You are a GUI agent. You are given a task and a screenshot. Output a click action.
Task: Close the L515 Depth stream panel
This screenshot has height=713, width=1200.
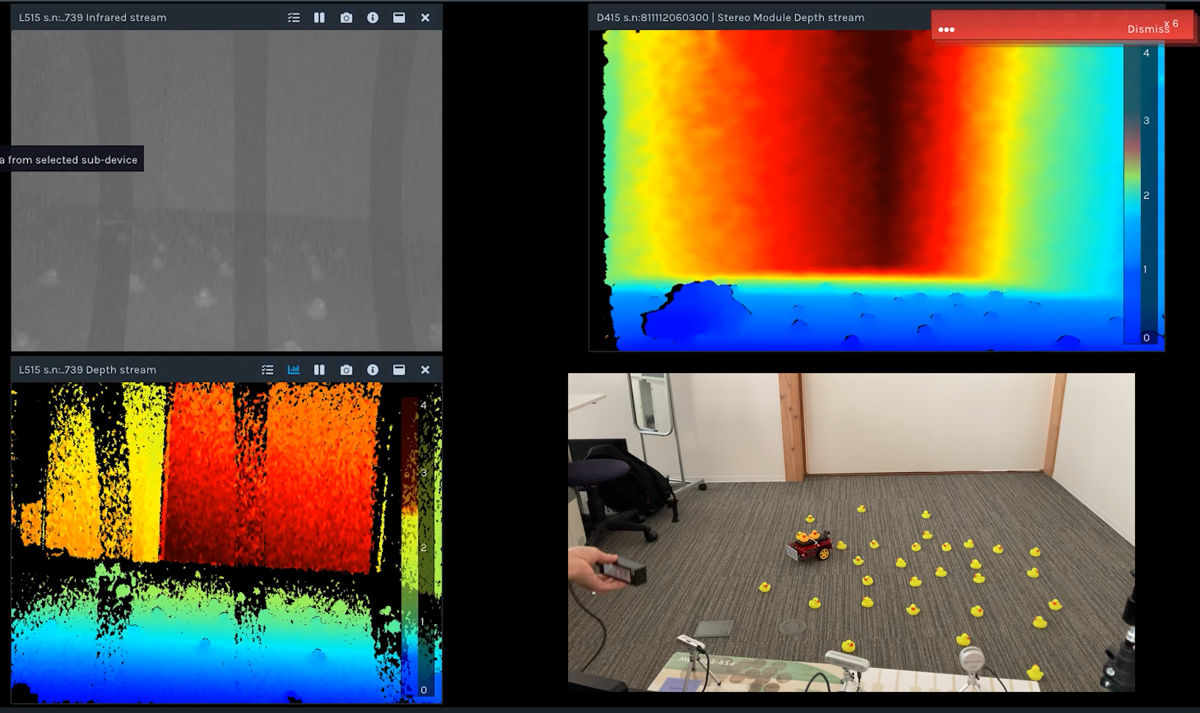tap(425, 370)
